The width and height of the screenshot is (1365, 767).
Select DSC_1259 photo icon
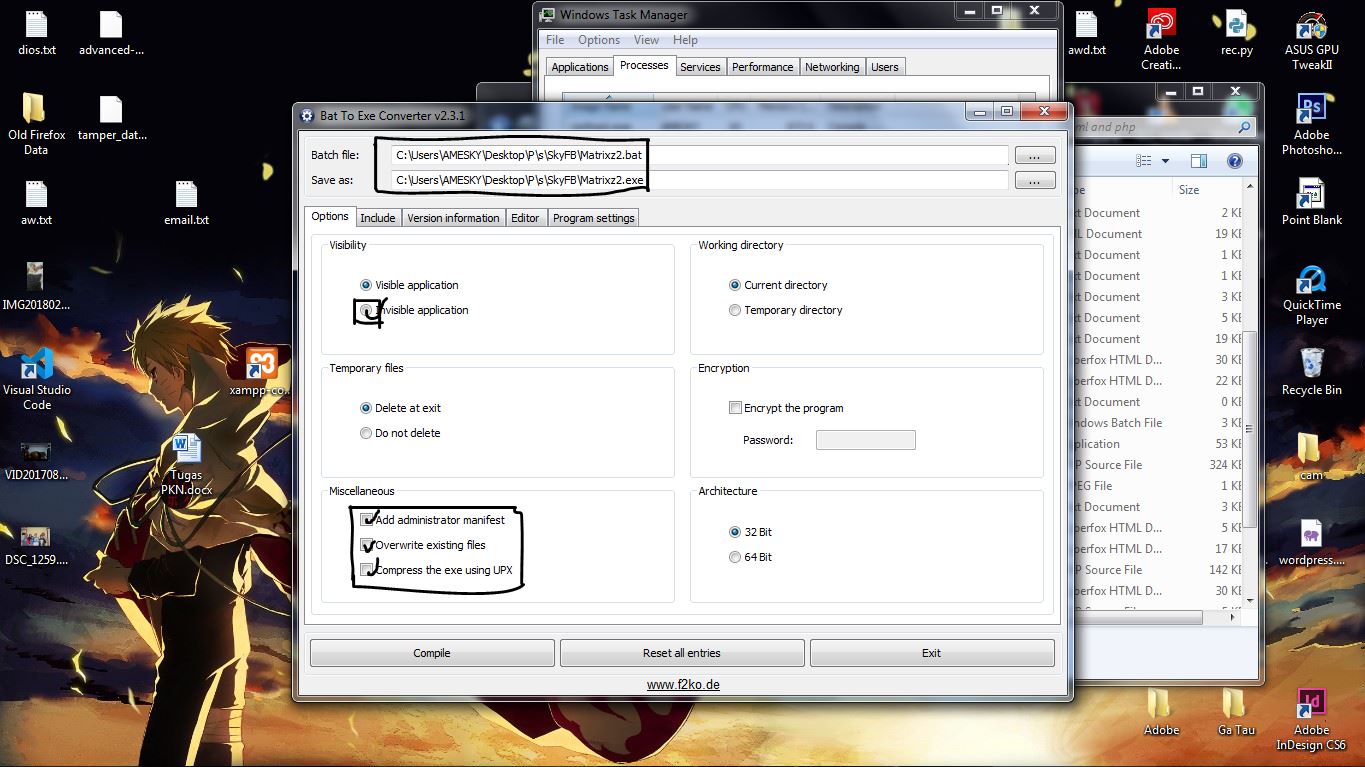36,543
